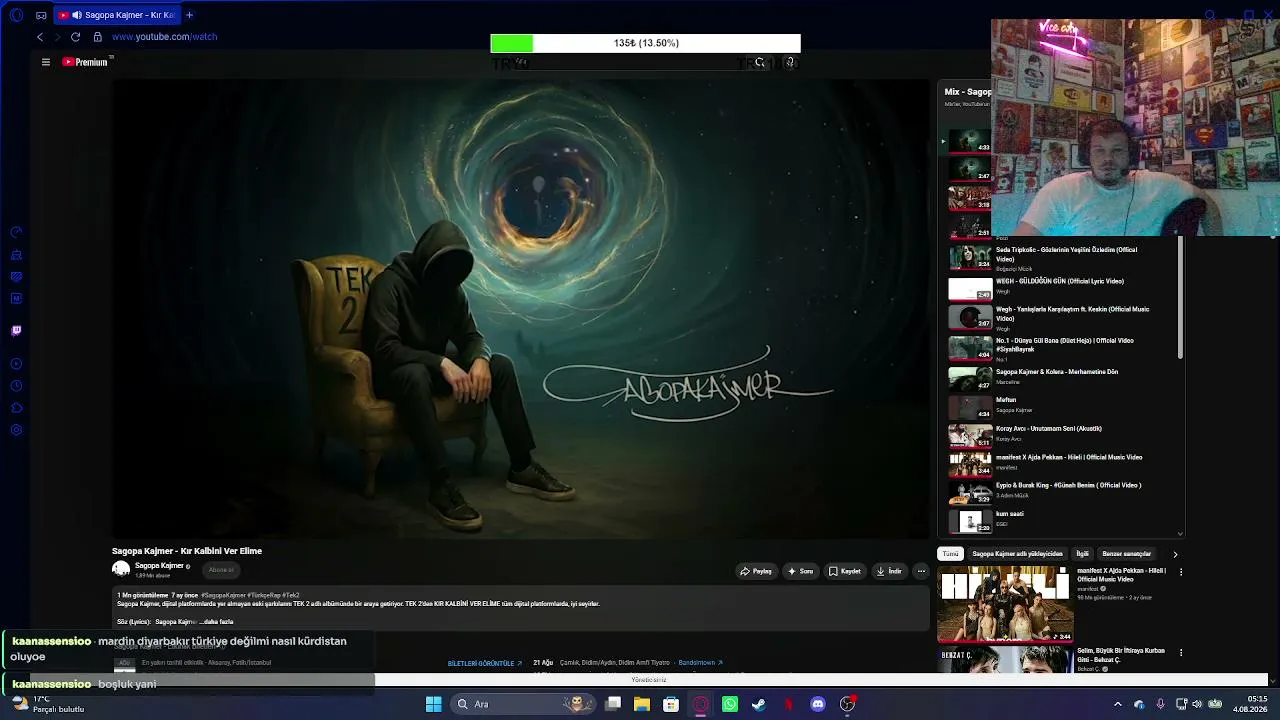Select 'Sagopa Kajmer adlı yükleyiciden' chip
The width and height of the screenshot is (1280, 720).
(1017, 553)
